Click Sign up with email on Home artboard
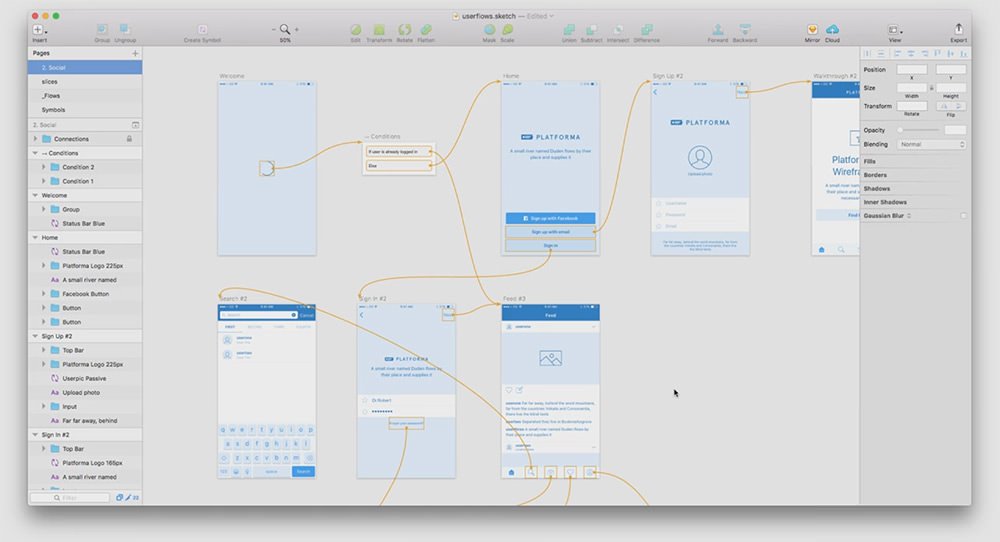The height and width of the screenshot is (542, 1000). (x=550, y=232)
